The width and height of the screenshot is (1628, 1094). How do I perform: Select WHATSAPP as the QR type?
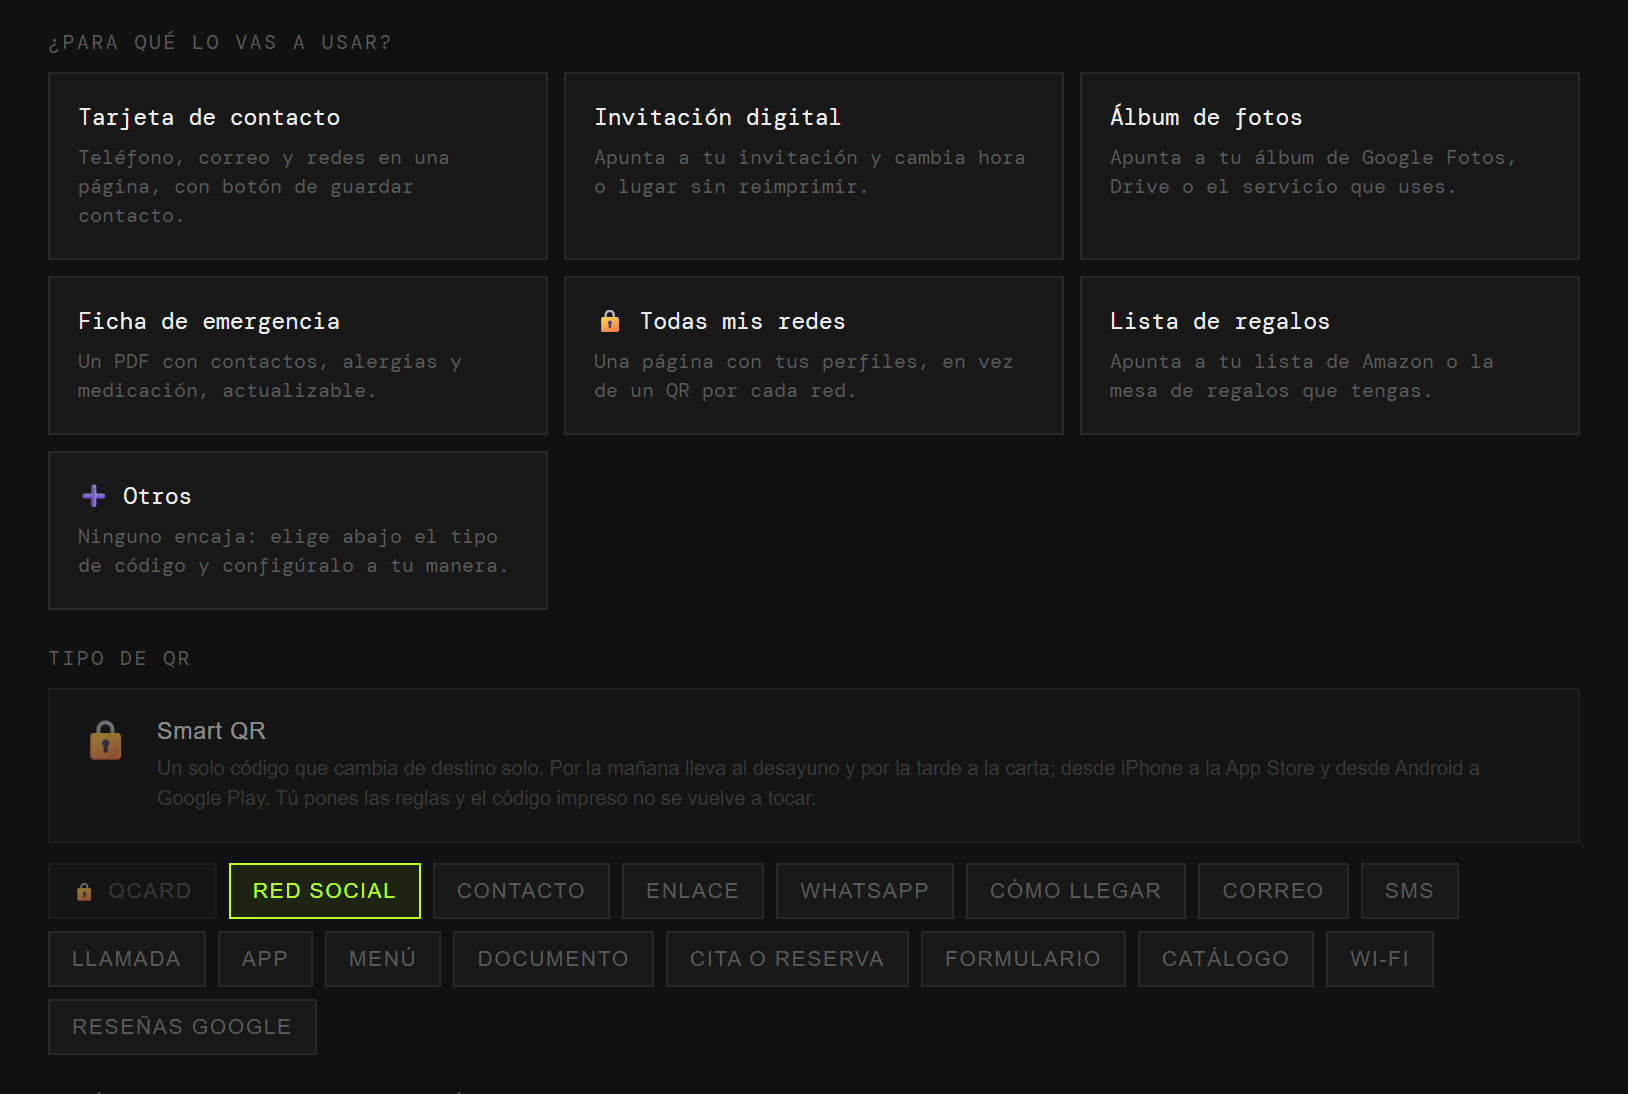(865, 891)
